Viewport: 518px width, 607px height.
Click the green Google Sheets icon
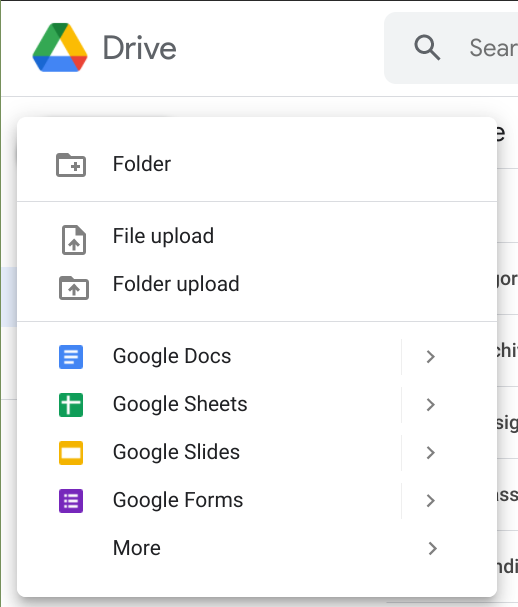(71, 405)
